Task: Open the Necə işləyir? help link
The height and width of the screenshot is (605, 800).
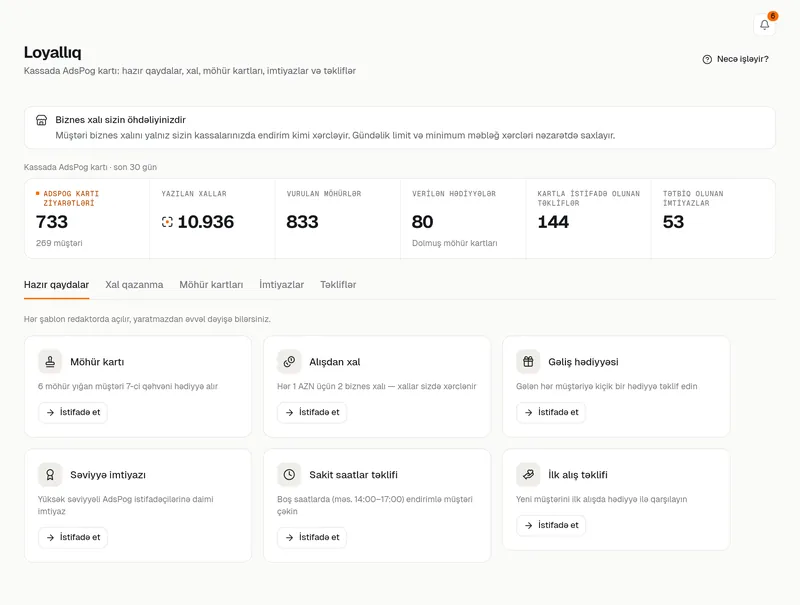Action: click(x=735, y=59)
